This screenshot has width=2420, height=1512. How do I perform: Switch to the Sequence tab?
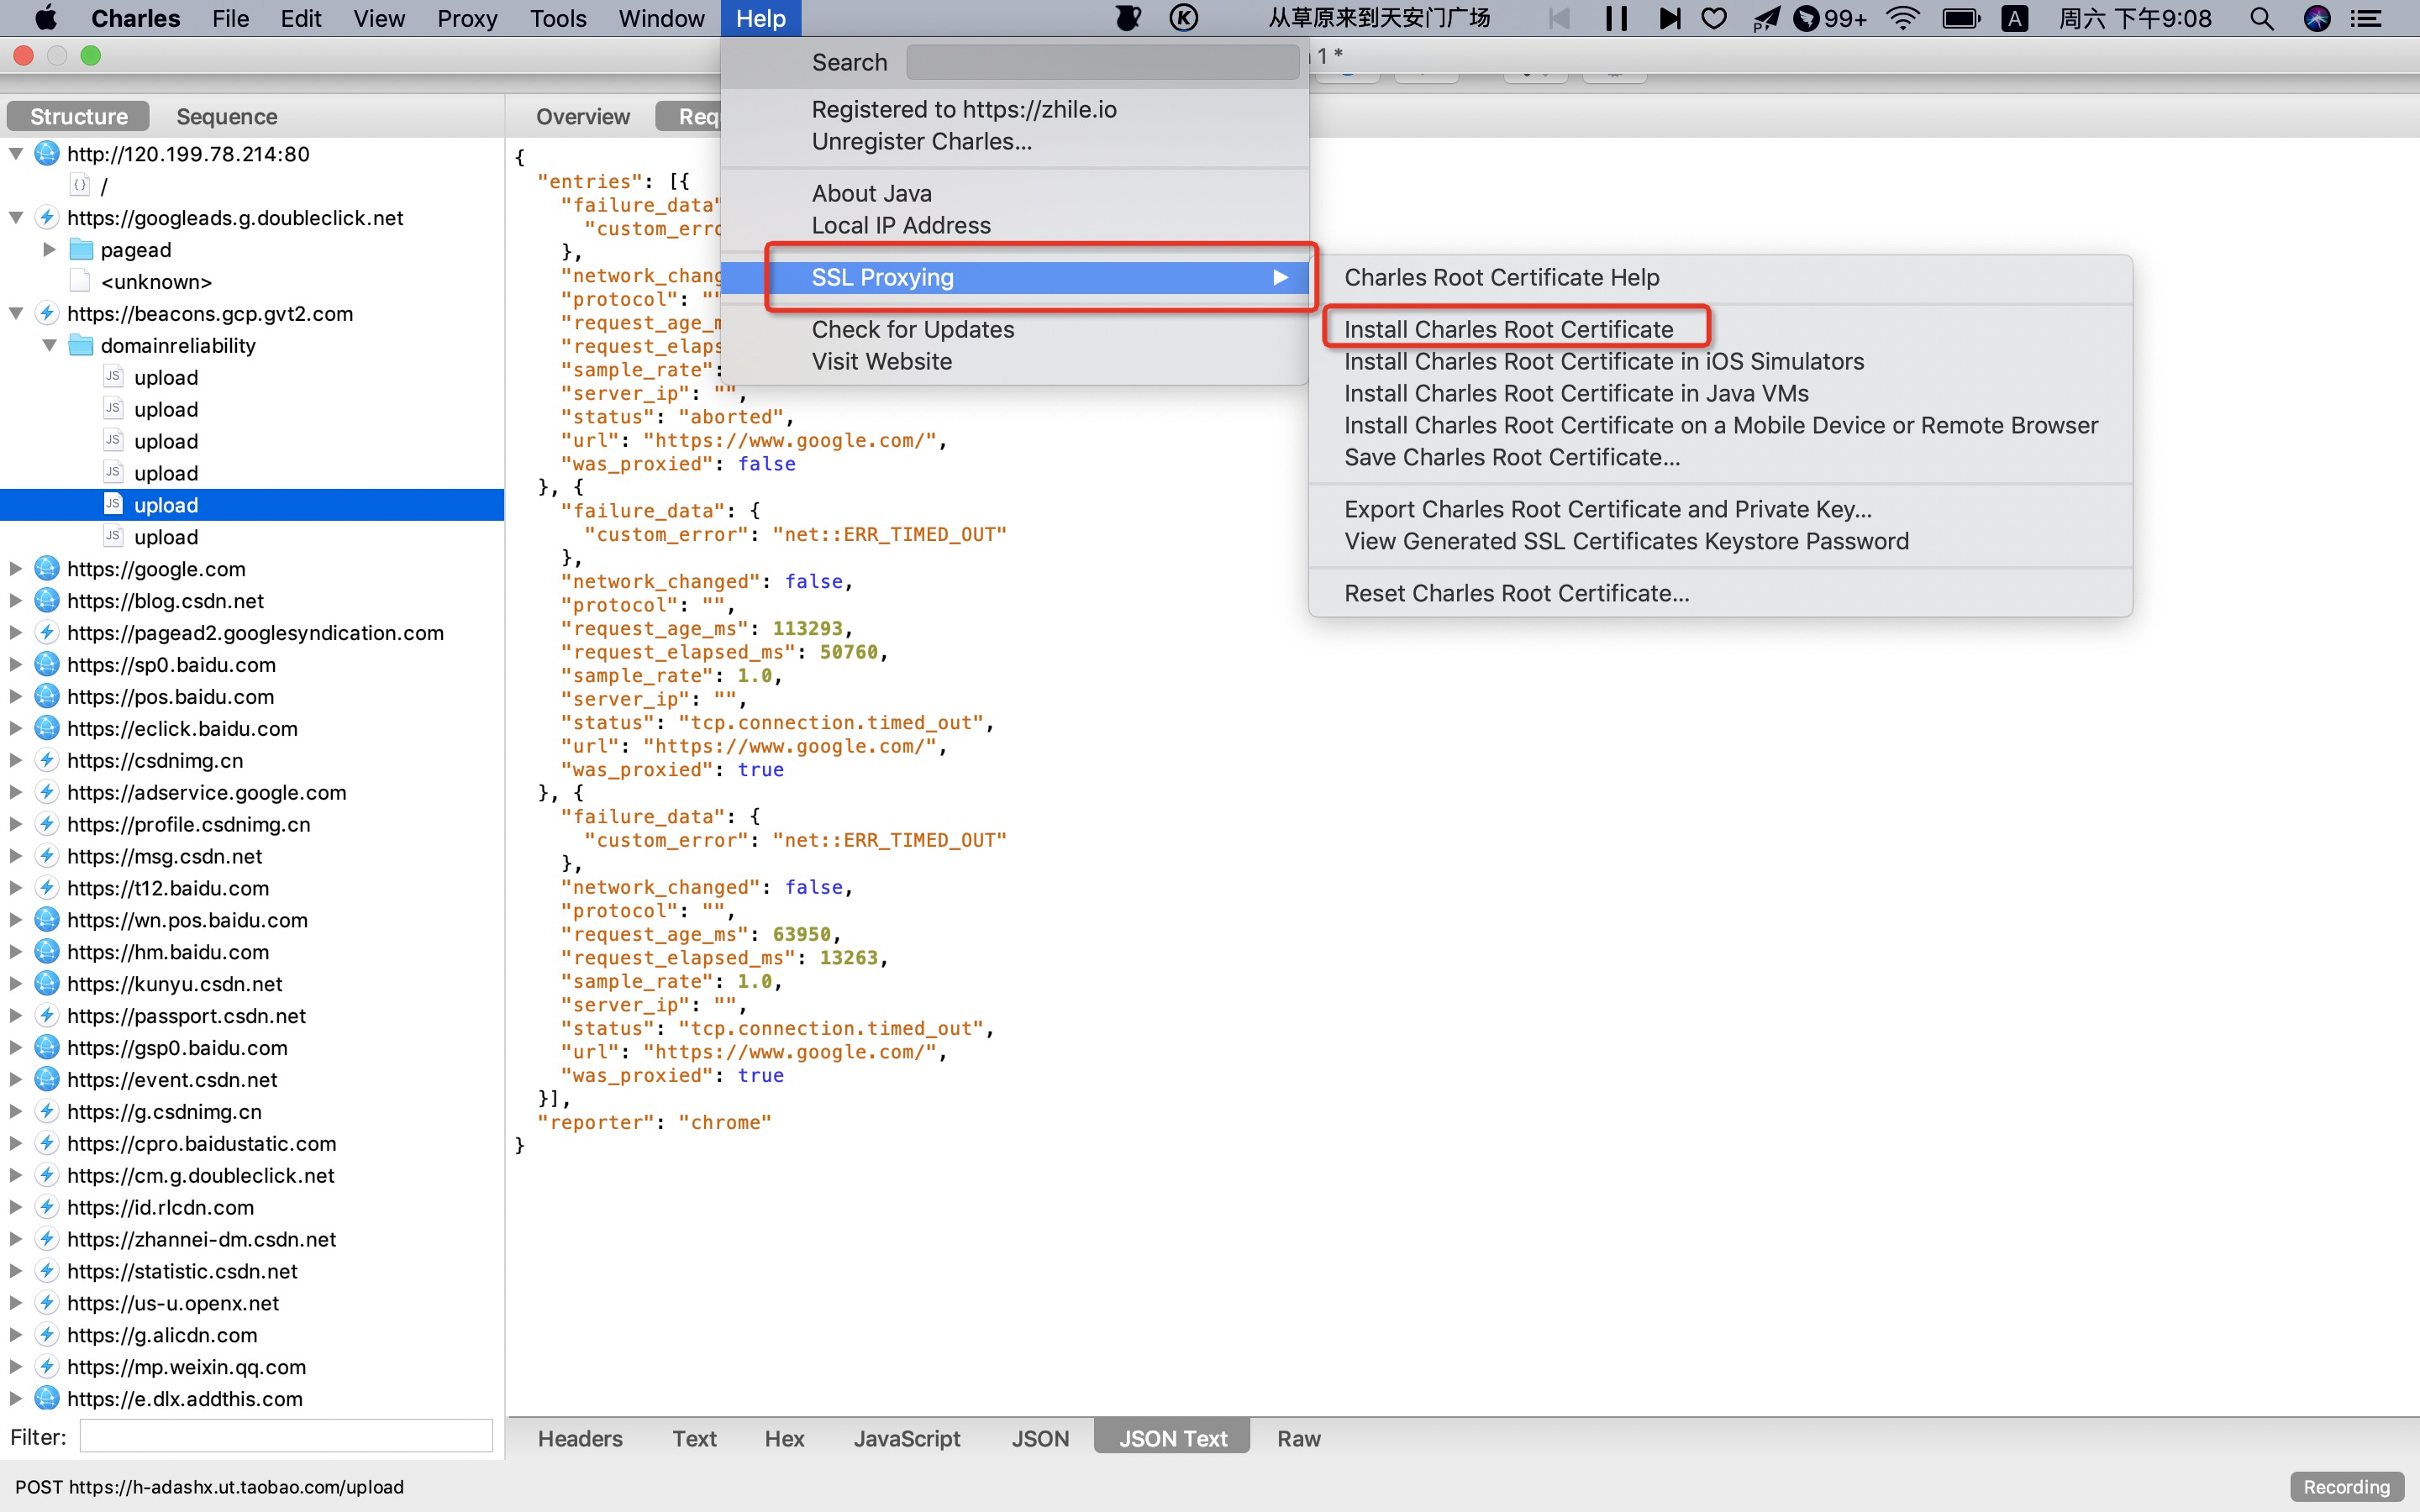227,117
